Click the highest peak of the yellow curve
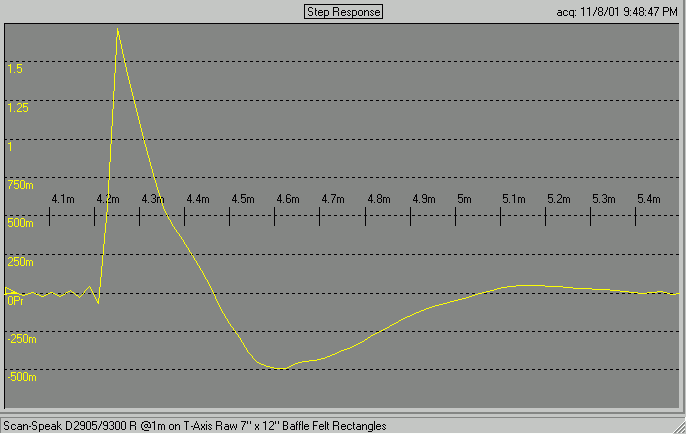Image resolution: width=686 pixels, height=434 pixels. [117, 29]
